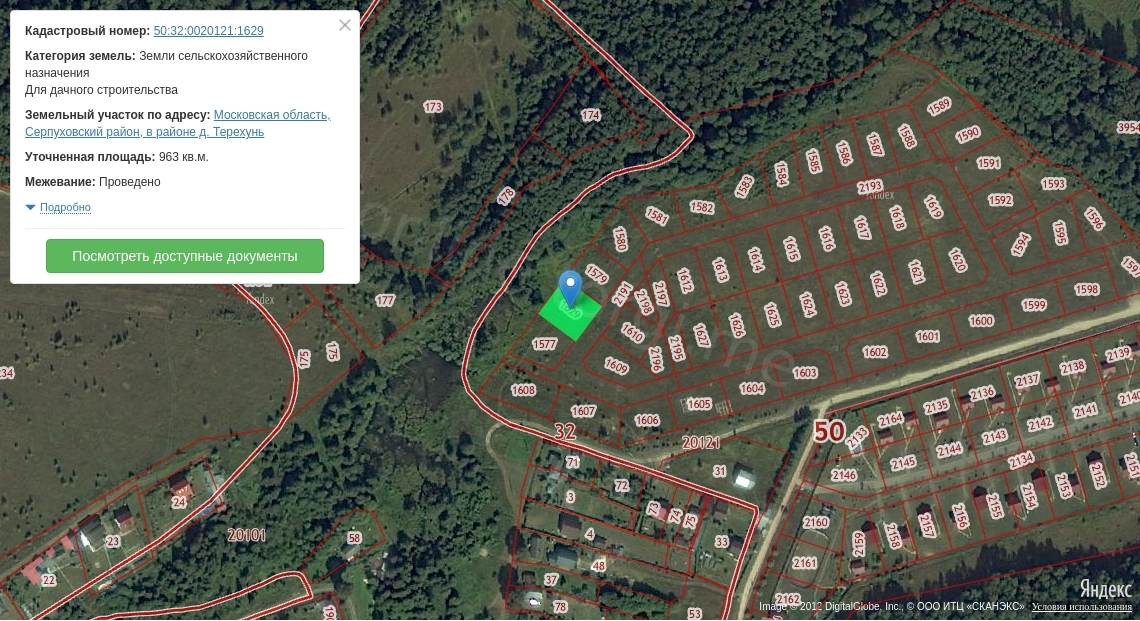Viewport: 1140px width, 621px height.
Task: Open Условия использования terms link
Action: point(1082,607)
